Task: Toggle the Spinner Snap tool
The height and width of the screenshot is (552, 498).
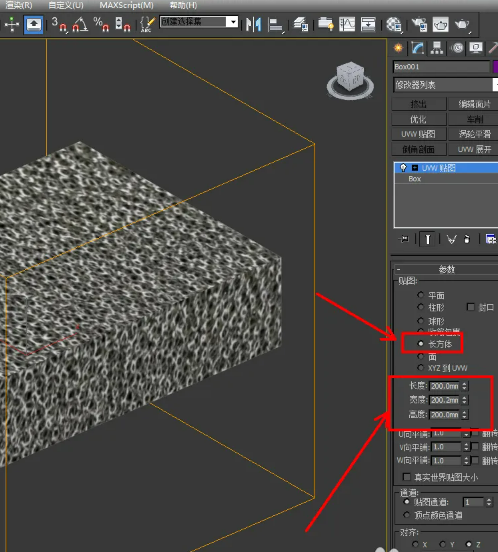Action: [122, 24]
